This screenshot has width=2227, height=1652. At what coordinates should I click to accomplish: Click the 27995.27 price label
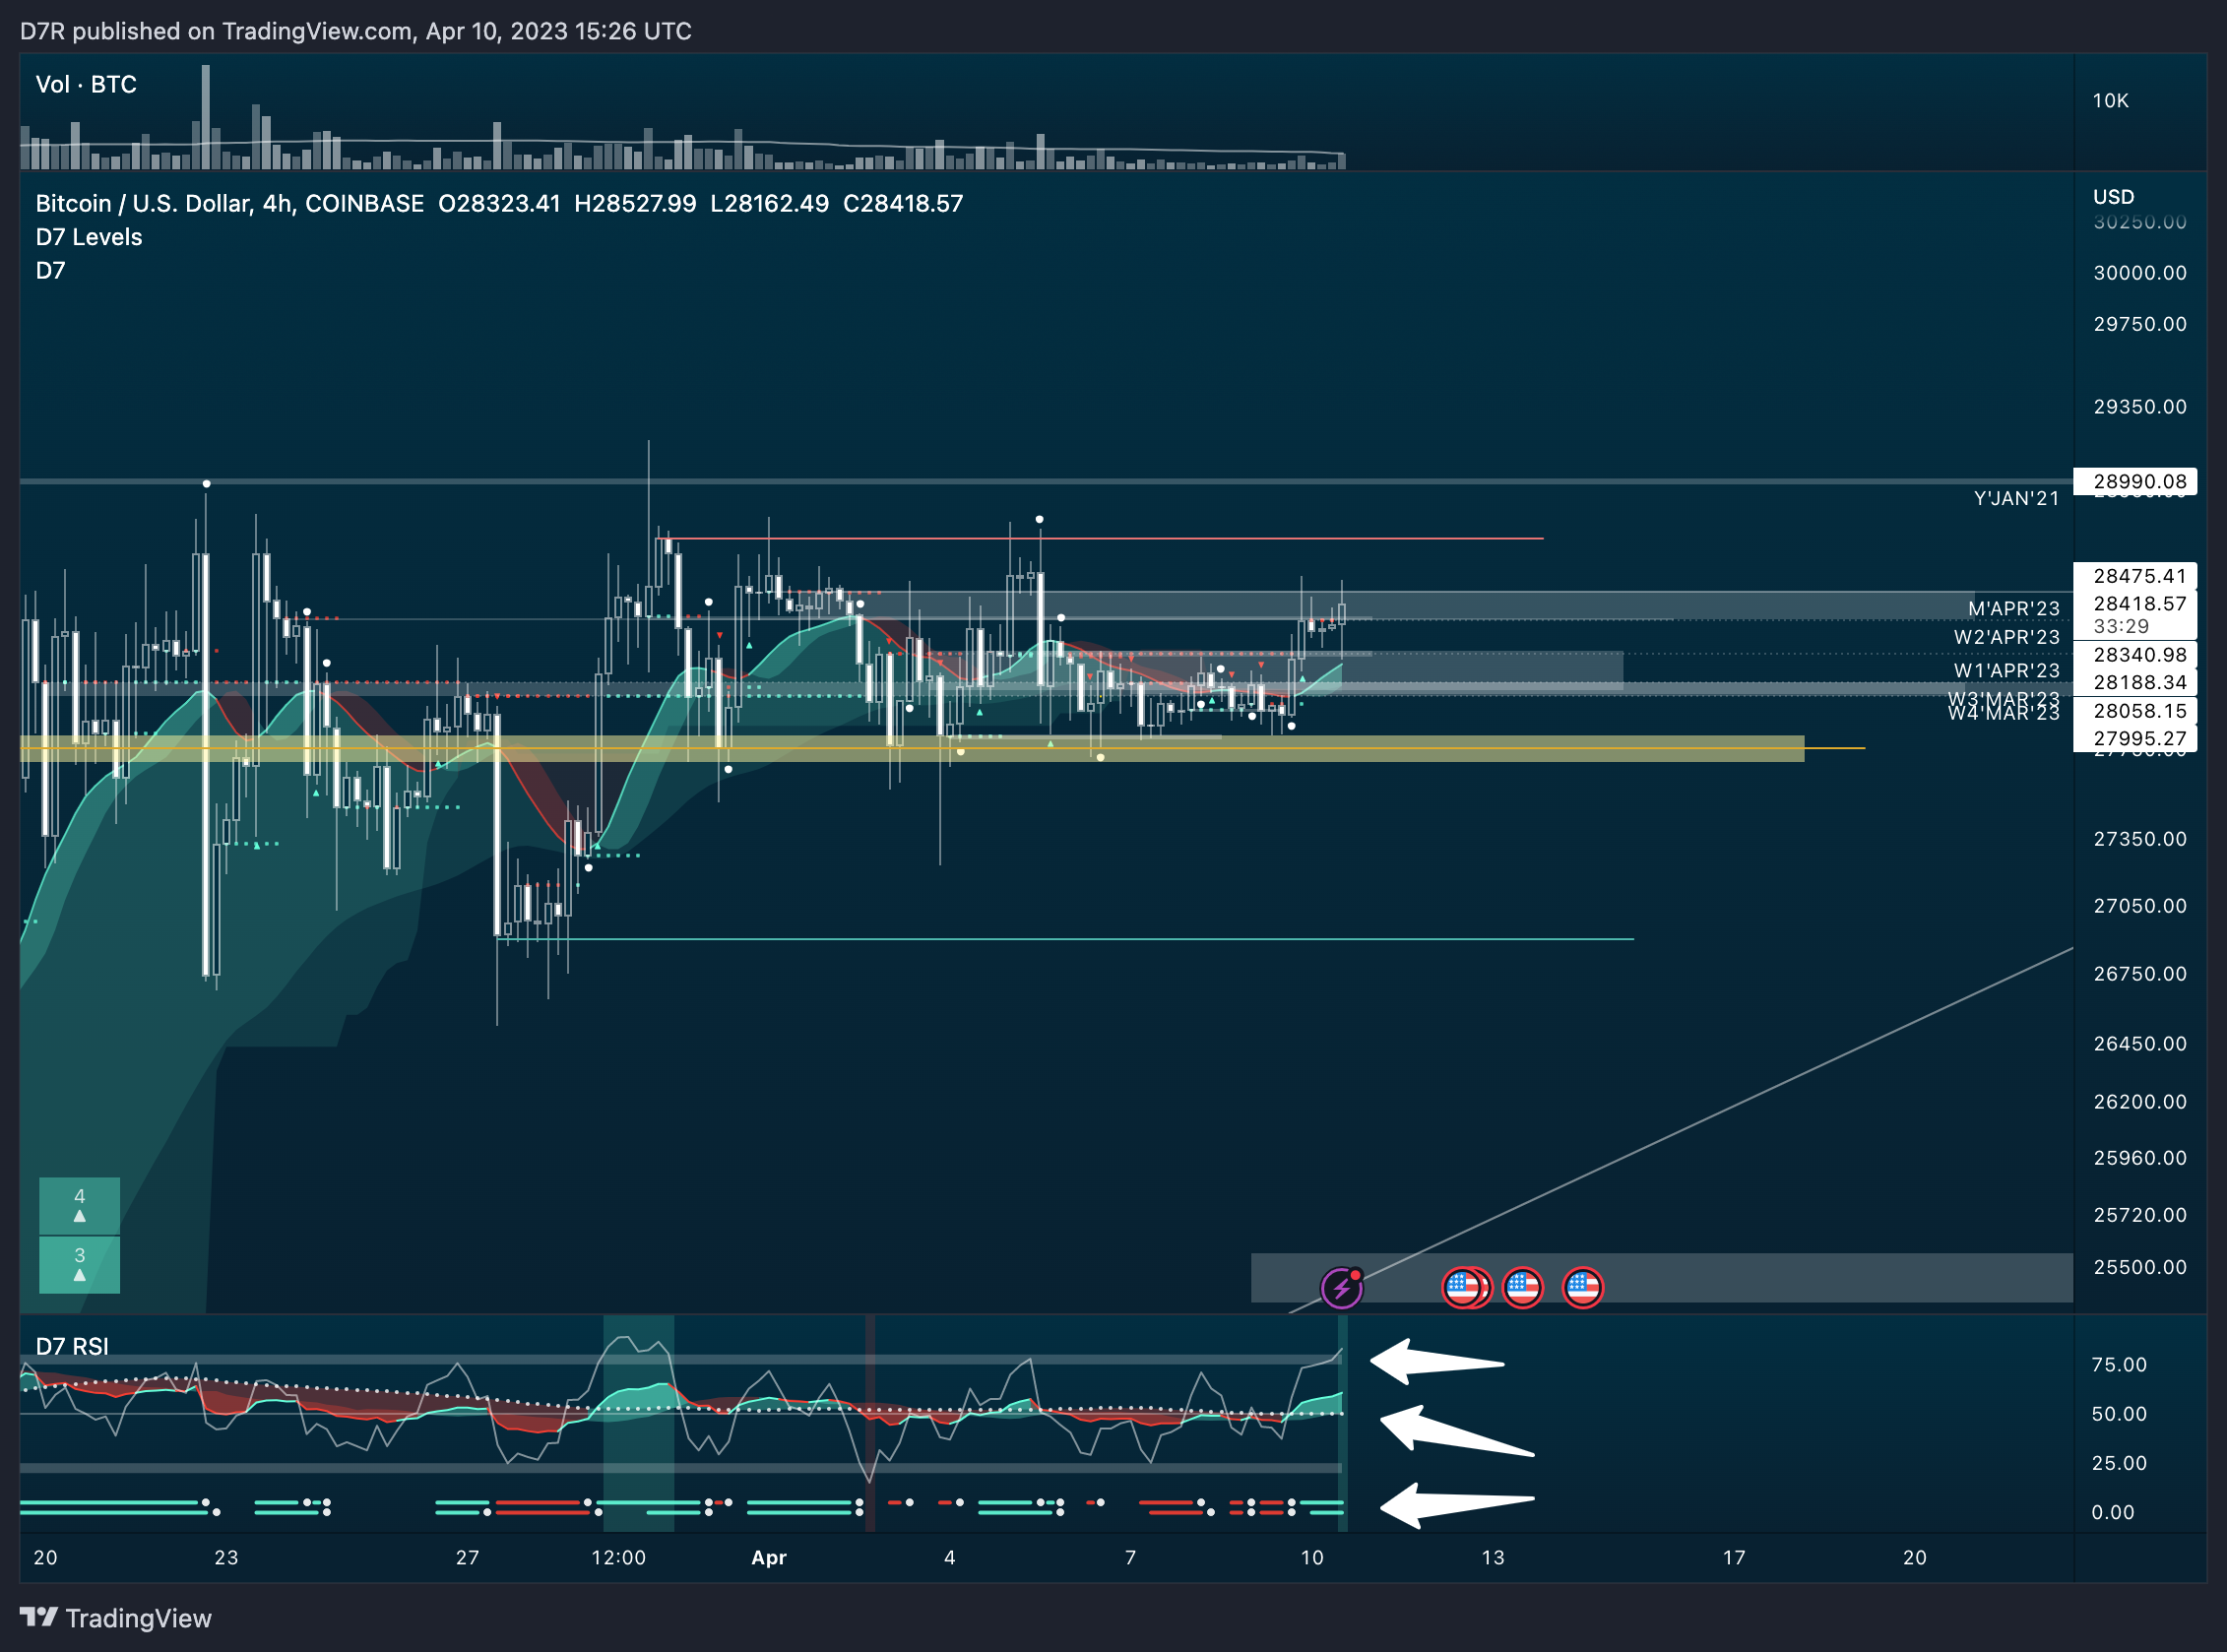[2135, 739]
